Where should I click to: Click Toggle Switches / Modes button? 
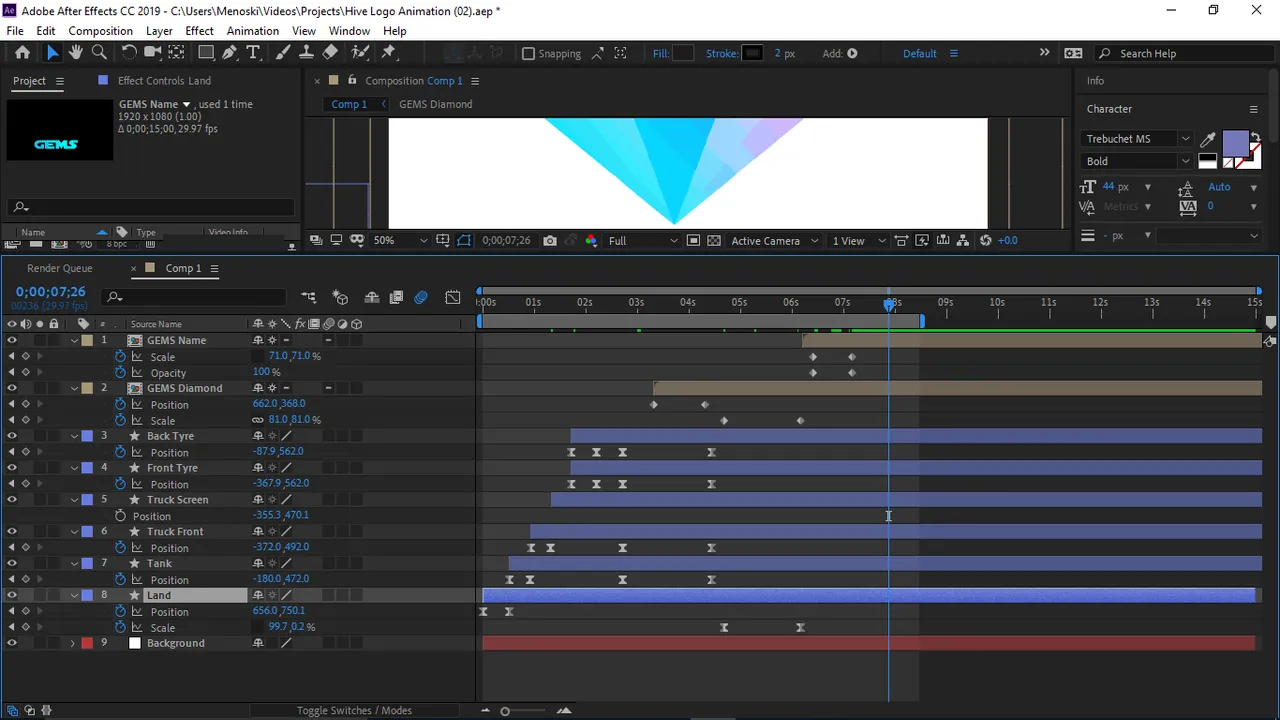point(354,710)
